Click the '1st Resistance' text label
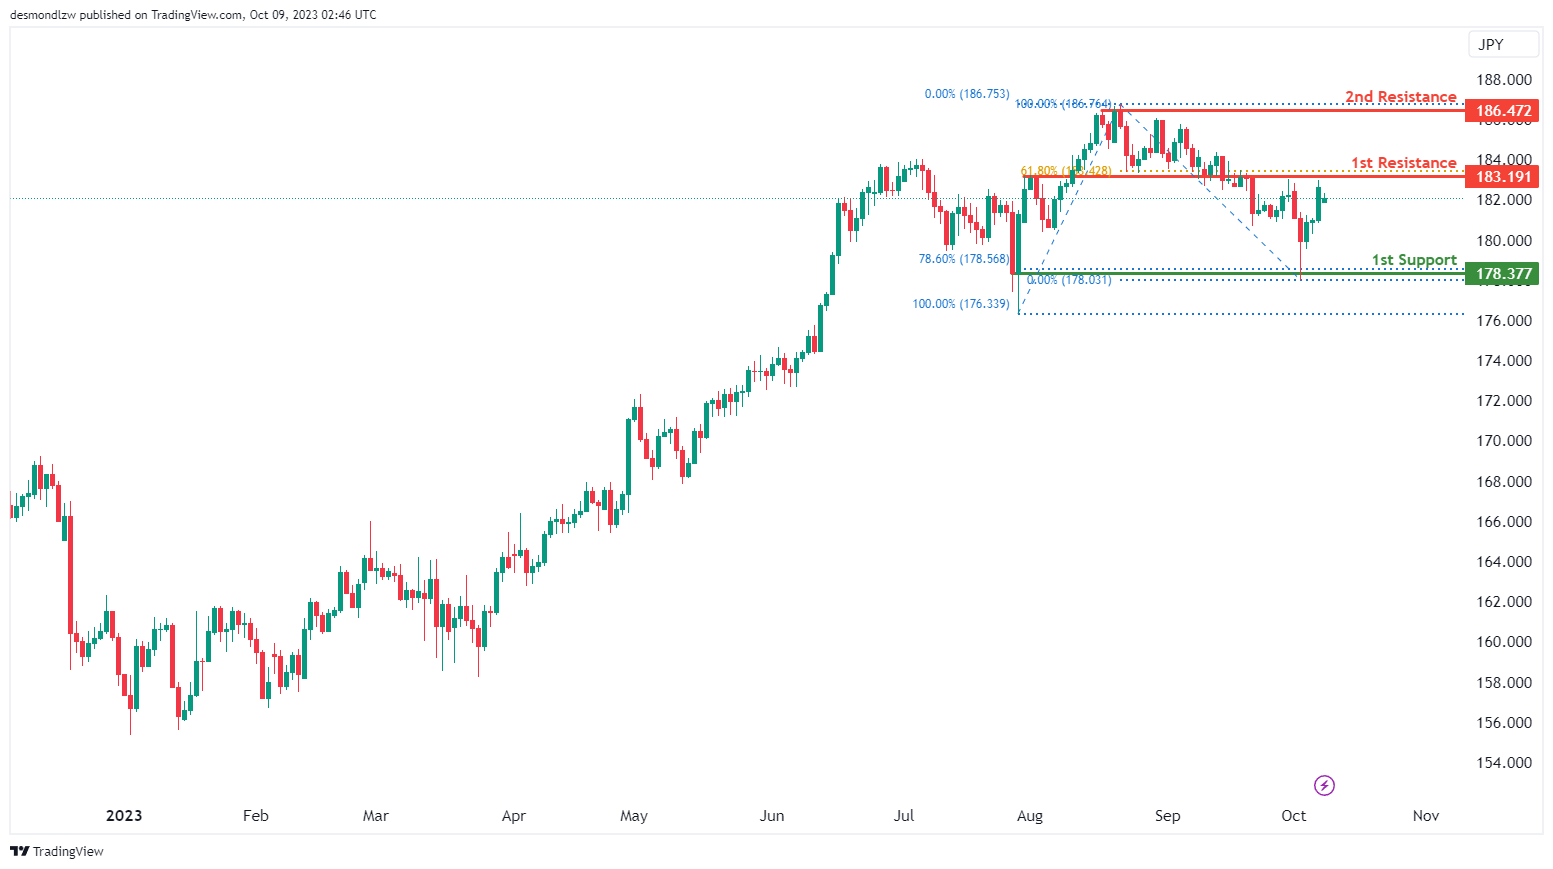Viewport: 1553px width, 869px height. pyautogui.click(x=1403, y=163)
